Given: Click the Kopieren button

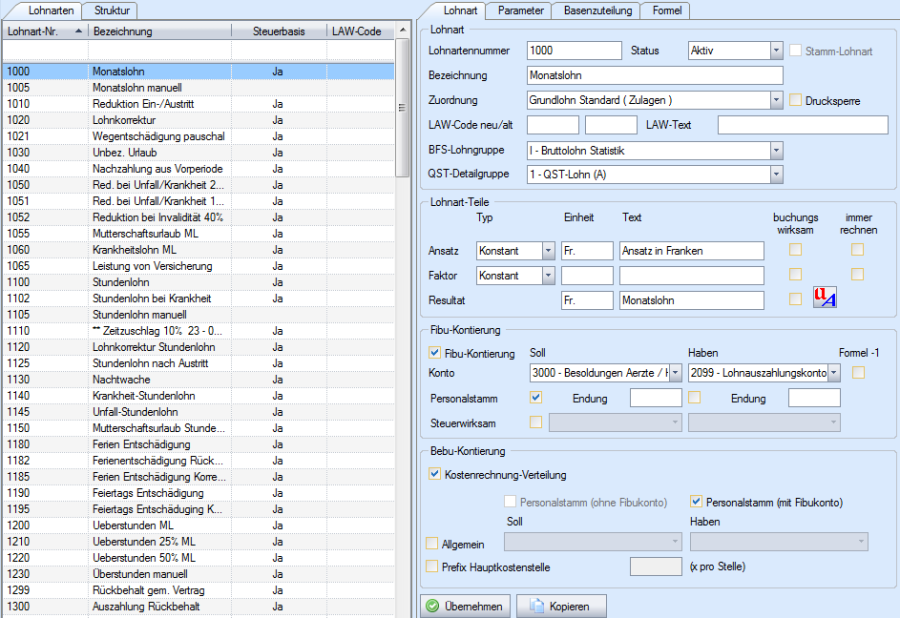Looking at the screenshot, I should coord(561,606).
